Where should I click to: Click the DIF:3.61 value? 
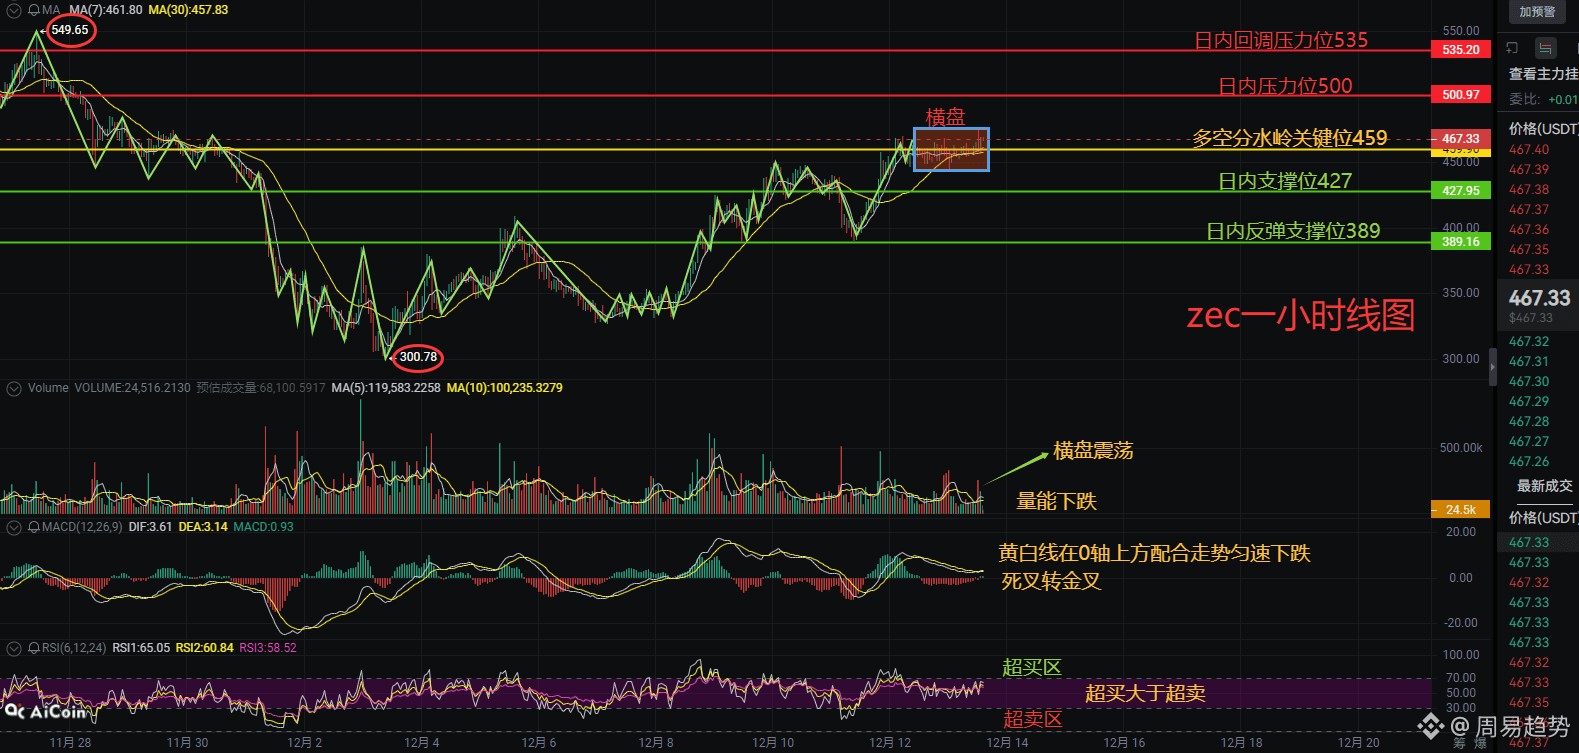coord(151,527)
